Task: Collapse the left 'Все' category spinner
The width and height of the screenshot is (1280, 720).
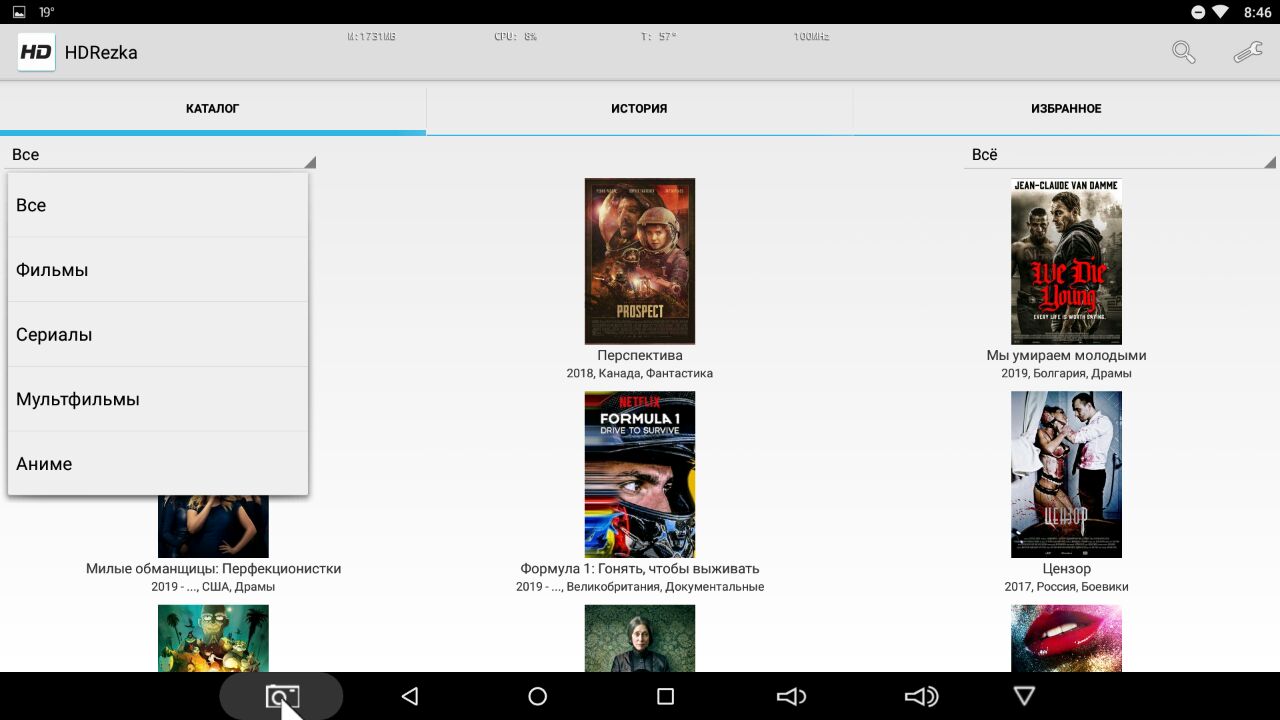Action: pyautogui.click(x=160, y=154)
